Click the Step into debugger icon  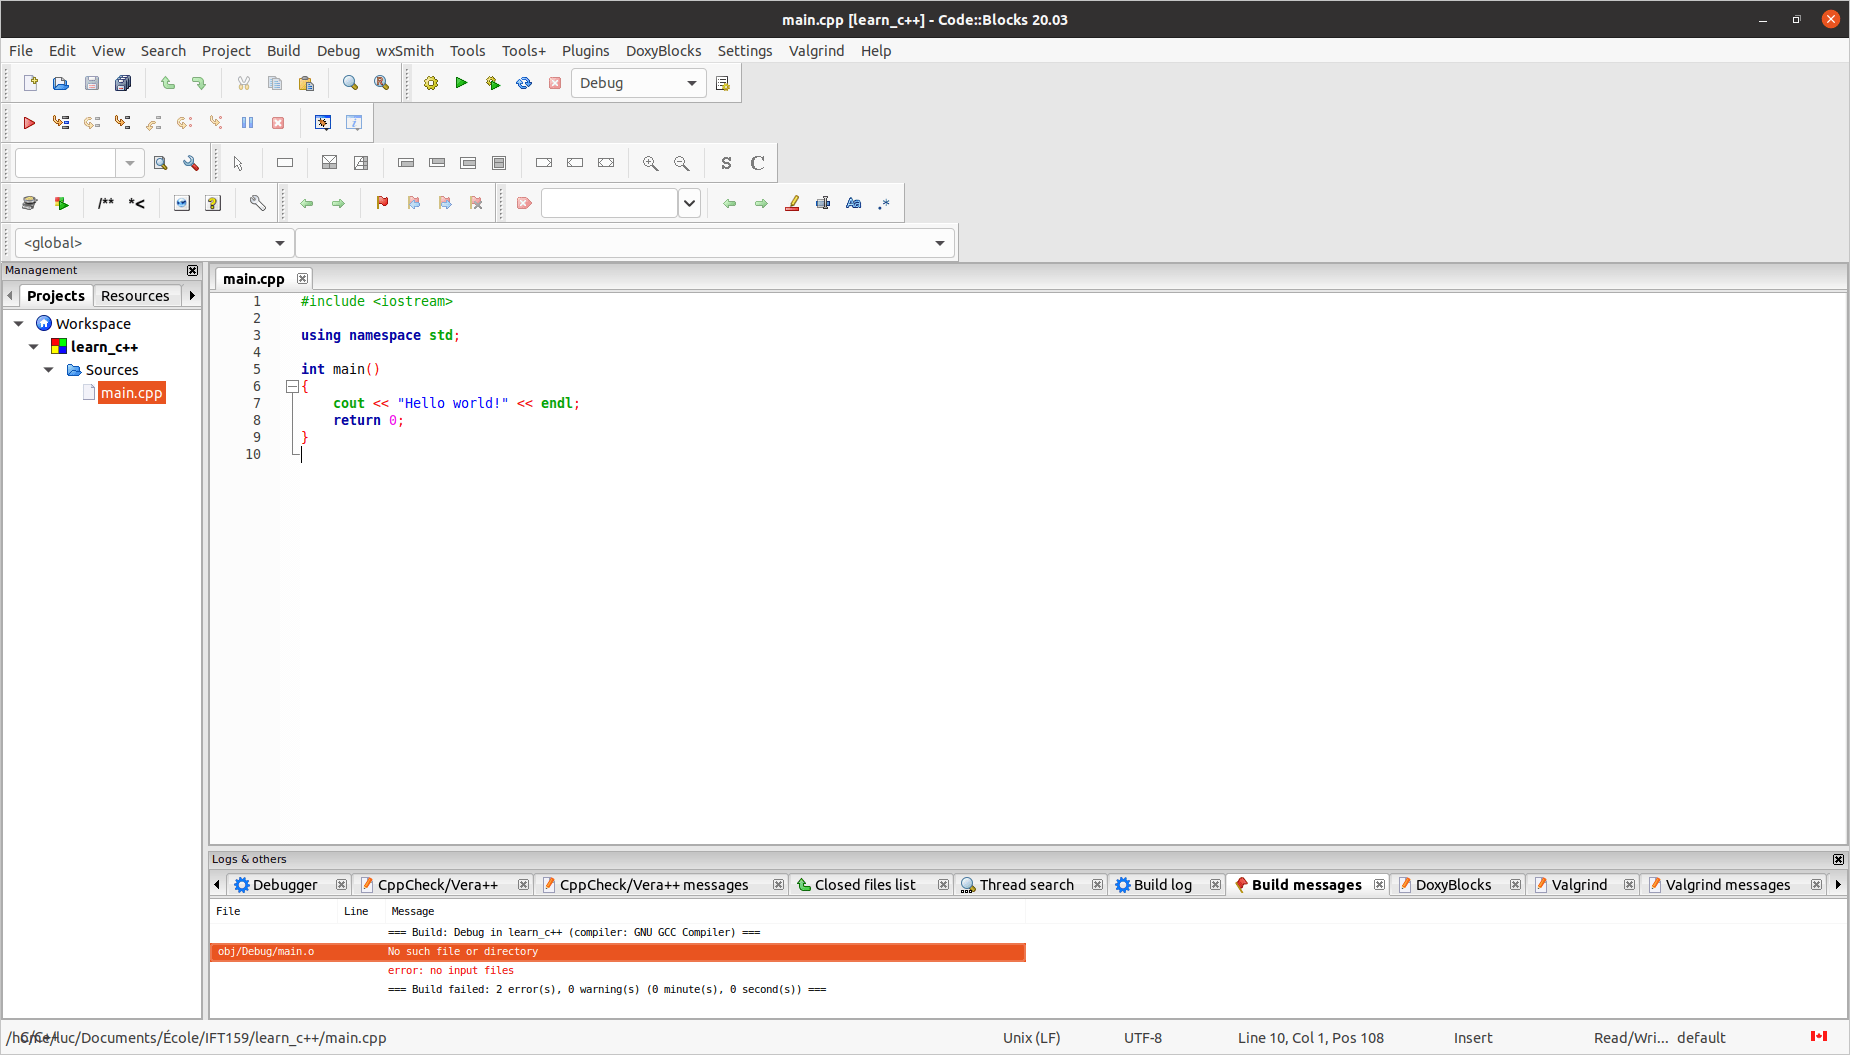tap(122, 122)
